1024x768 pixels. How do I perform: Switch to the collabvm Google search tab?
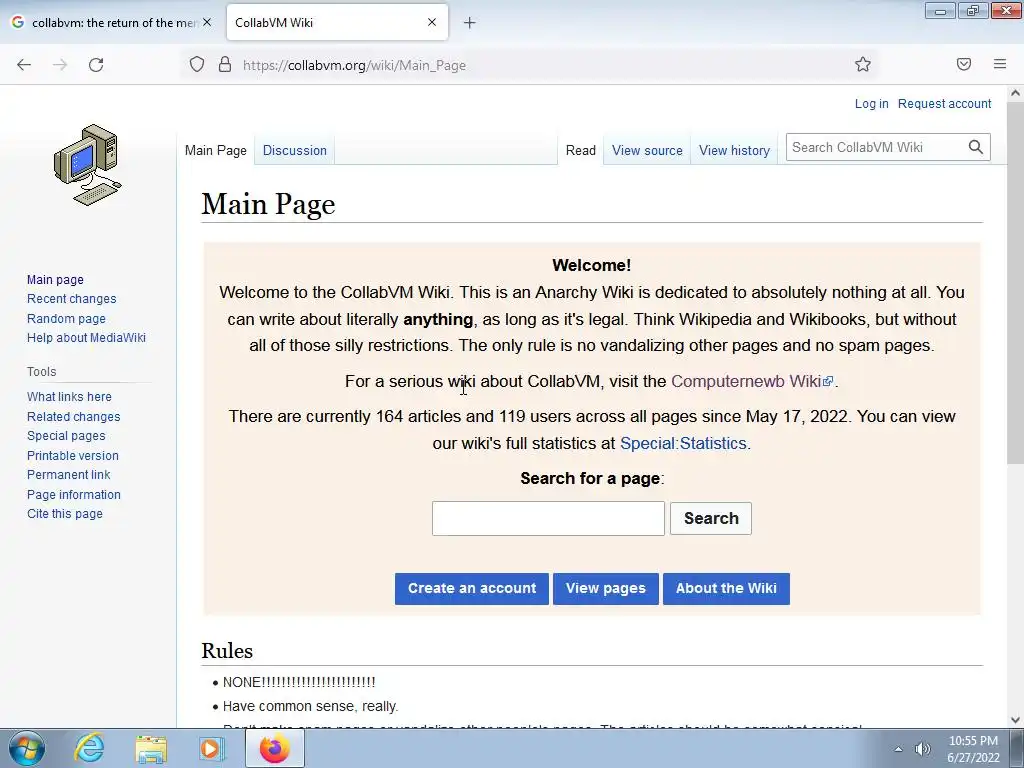pos(111,22)
